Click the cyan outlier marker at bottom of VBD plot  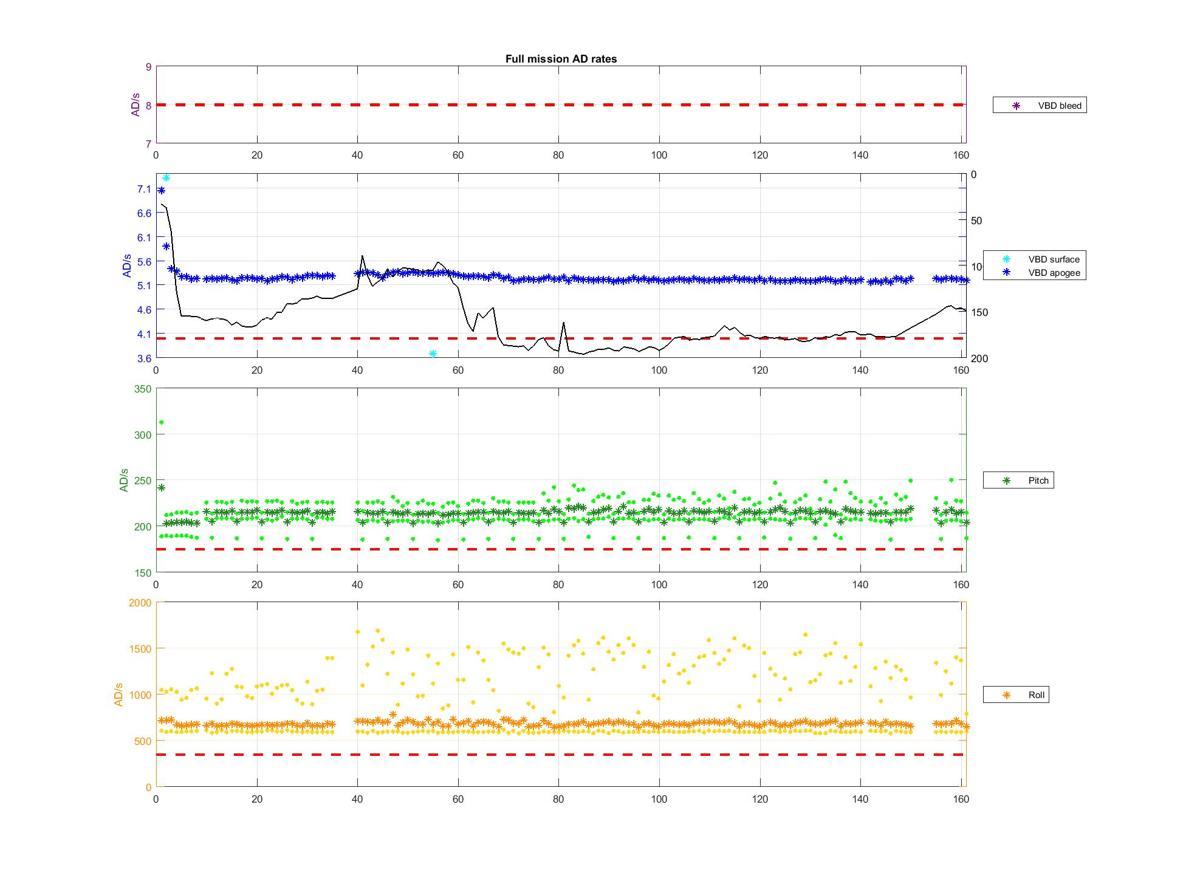pos(433,353)
